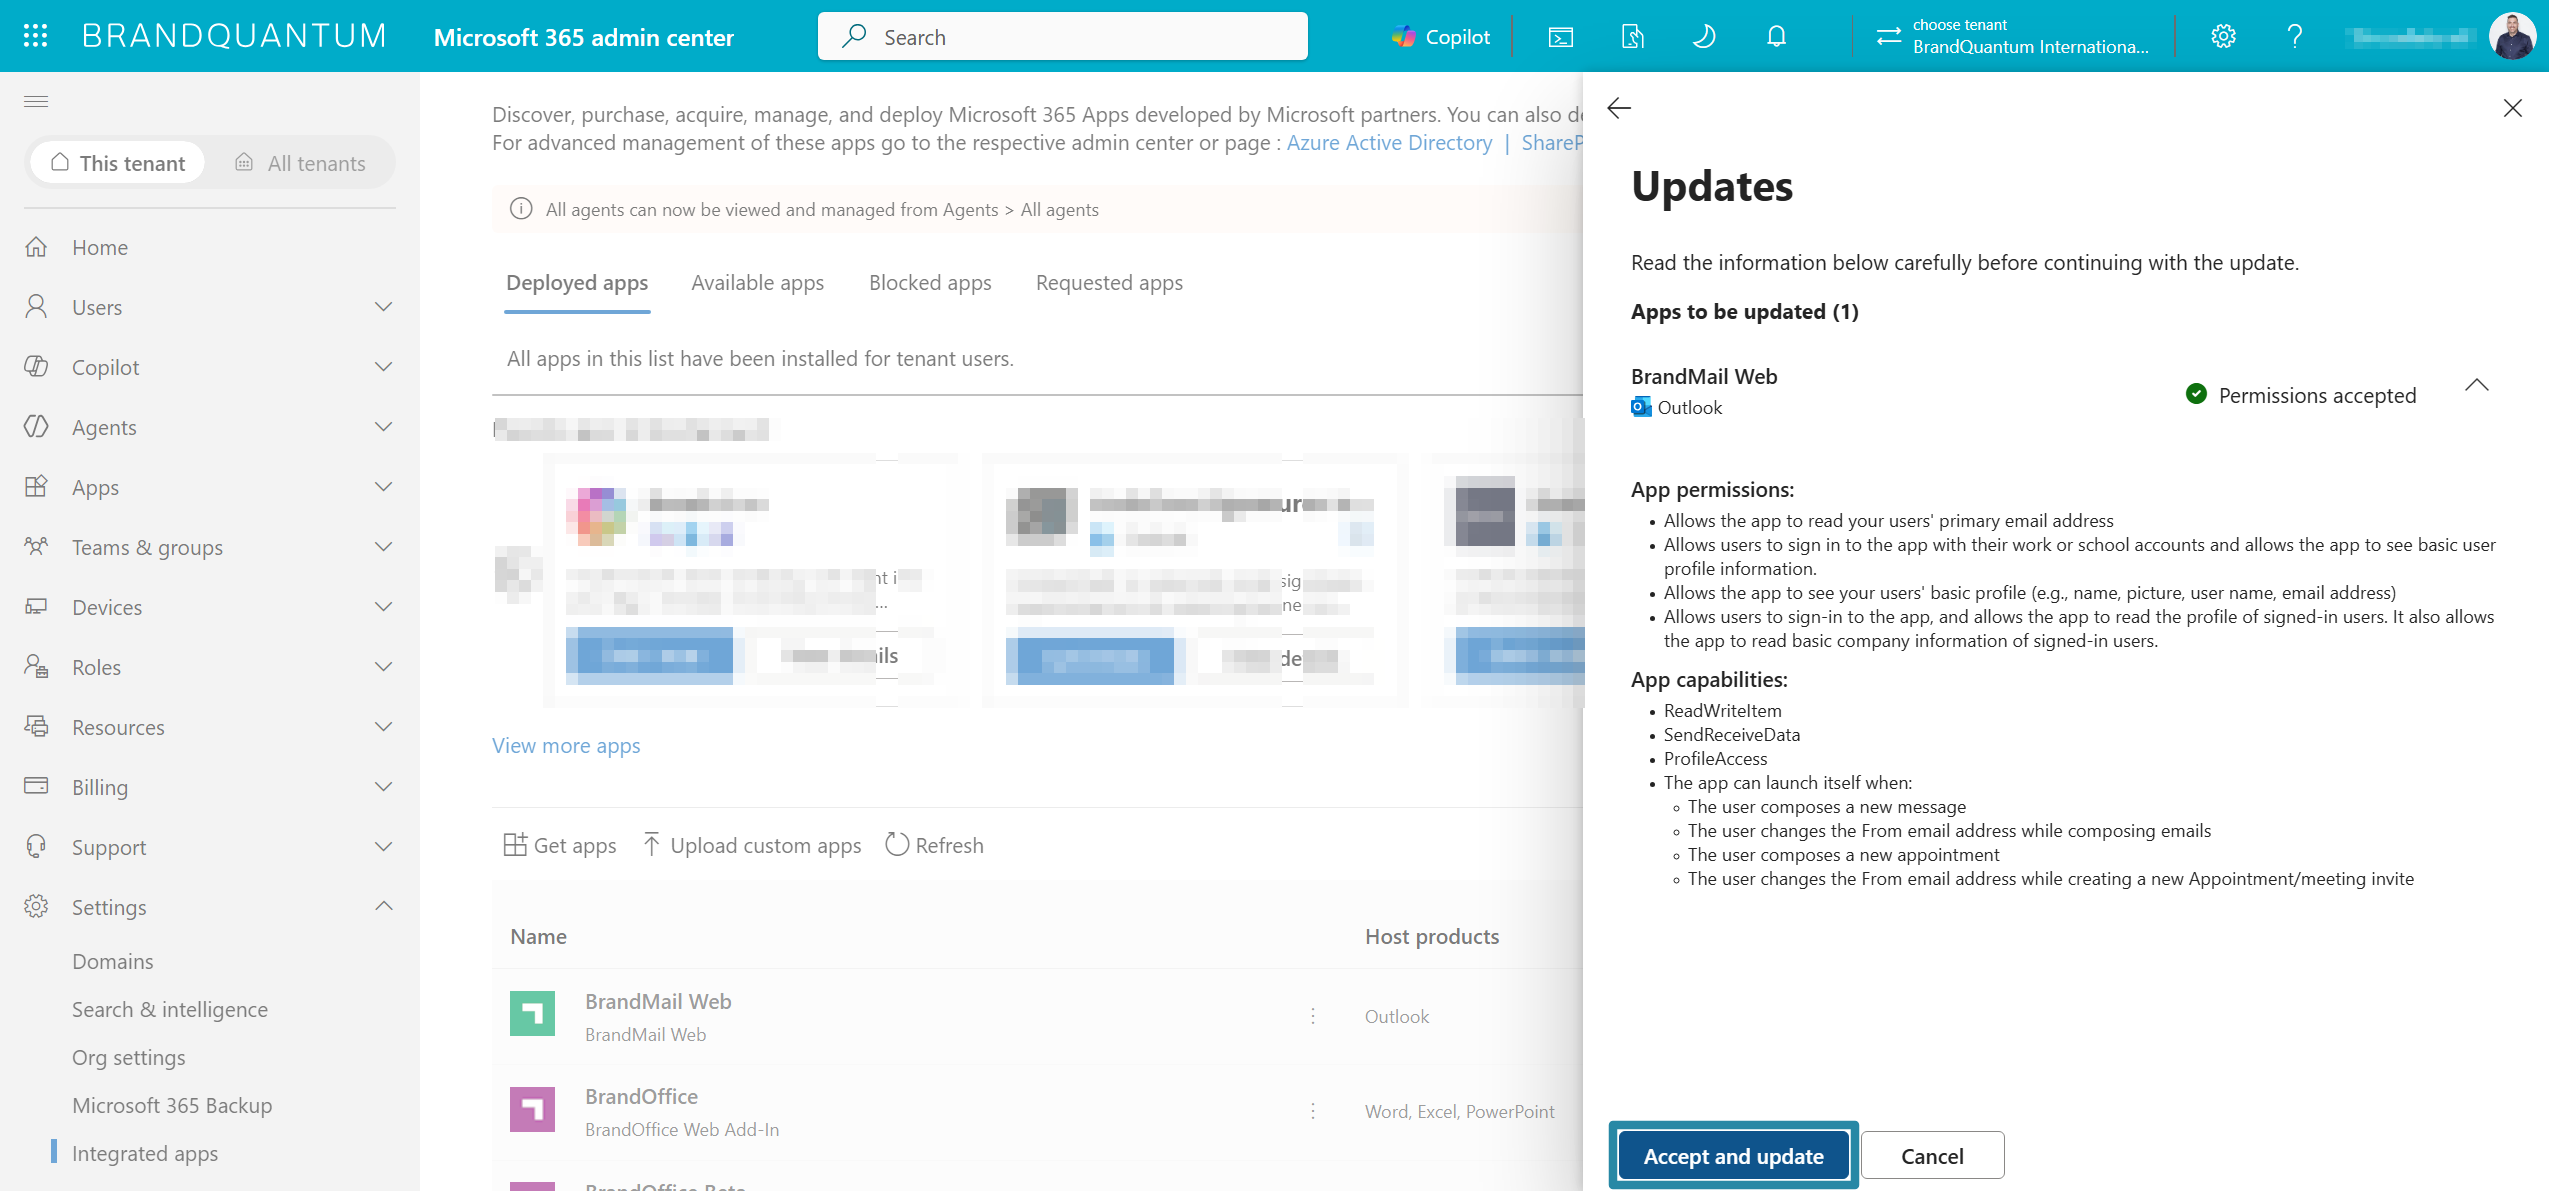Refresh the deployed apps list
Viewport: 2549px width, 1191px height.
coord(935,845)
